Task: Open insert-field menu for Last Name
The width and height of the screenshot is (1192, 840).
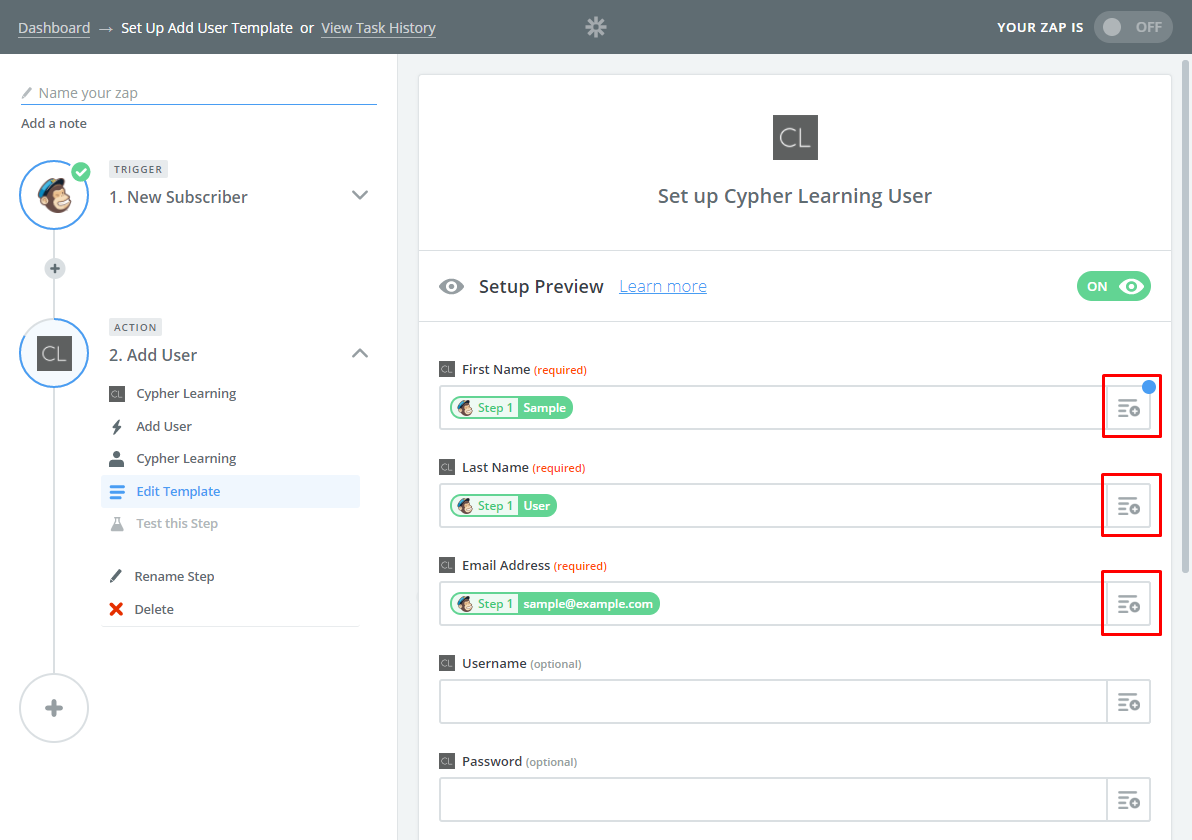Action: click(1129, 506)
